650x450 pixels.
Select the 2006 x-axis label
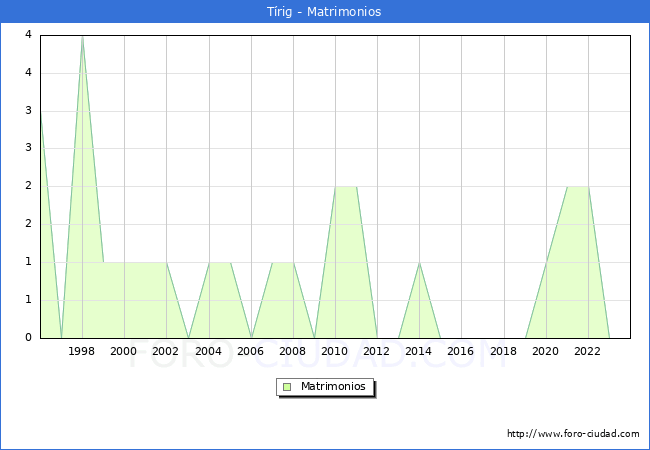click(x=250, y=351)
